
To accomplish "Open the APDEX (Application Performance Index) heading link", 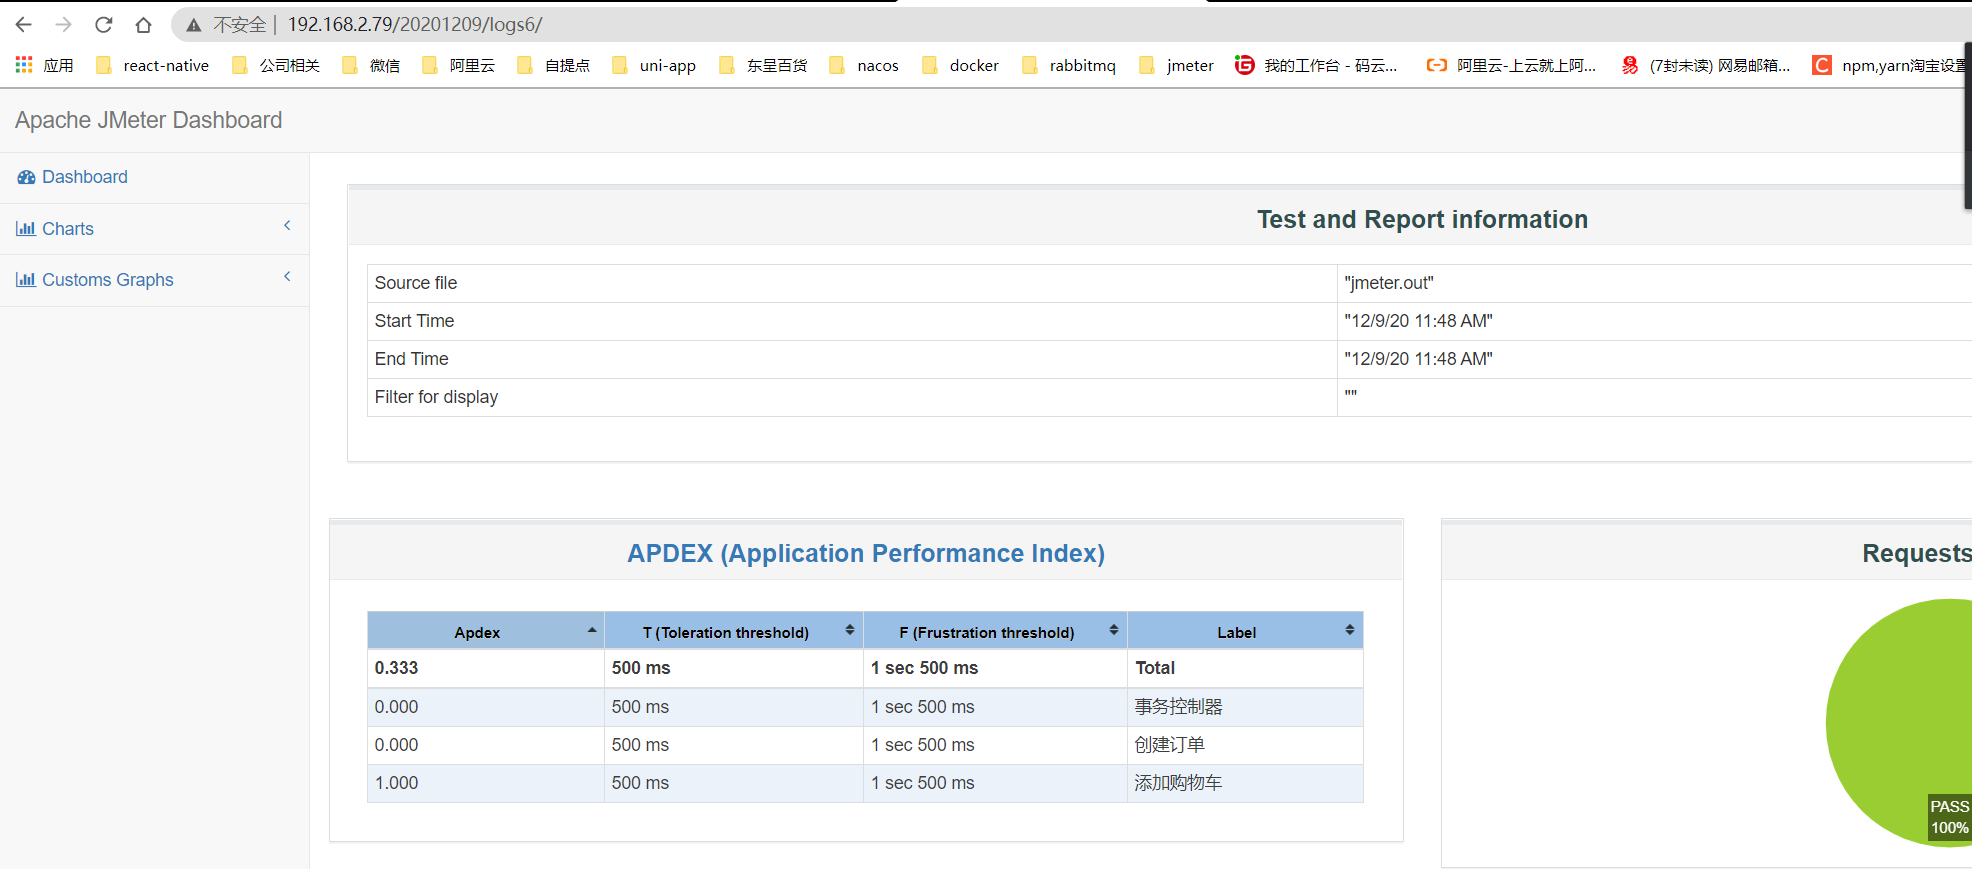I will pos(866,553).
